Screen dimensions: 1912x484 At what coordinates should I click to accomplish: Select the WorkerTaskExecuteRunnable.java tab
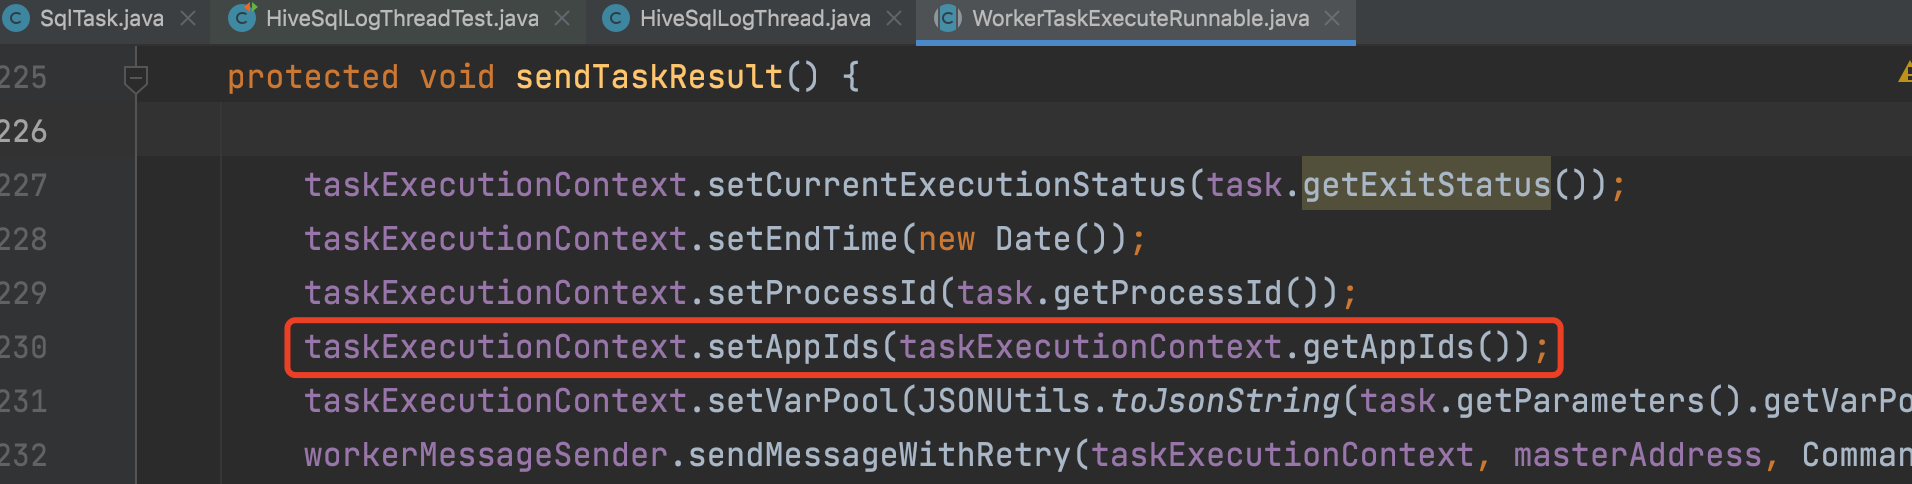coord(1140,19)
